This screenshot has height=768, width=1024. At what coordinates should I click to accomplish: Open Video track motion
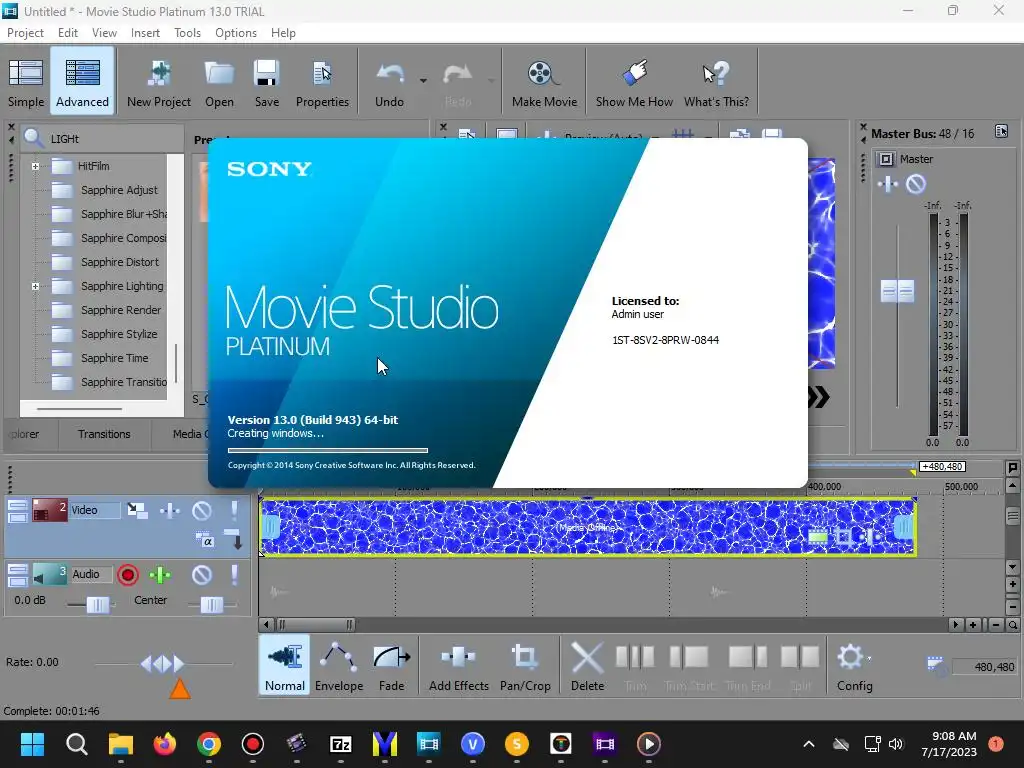pos(137,510)
